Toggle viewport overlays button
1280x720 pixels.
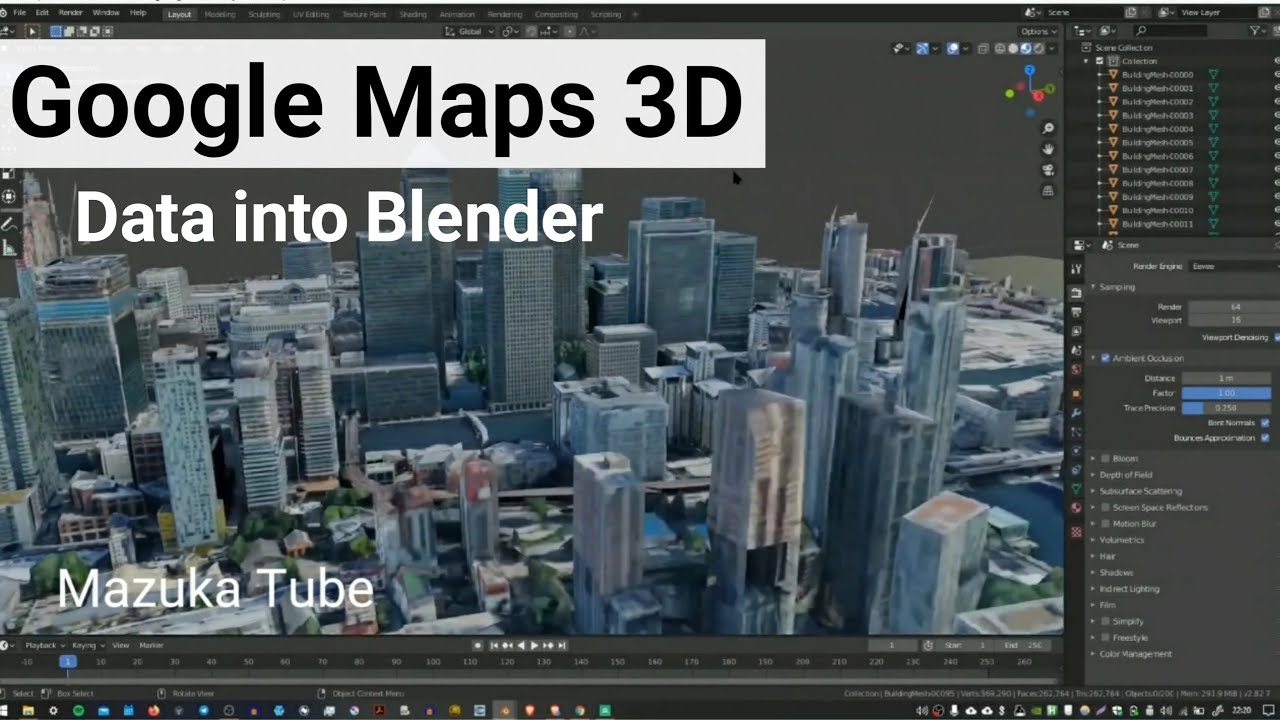coord(953,49)
